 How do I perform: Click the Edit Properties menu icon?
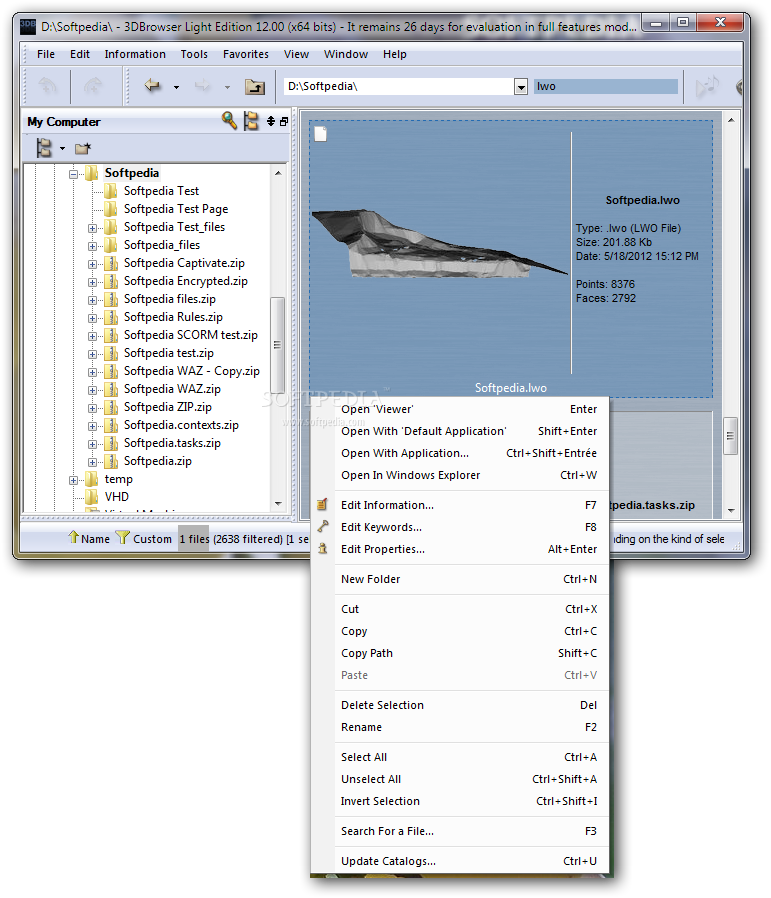click(x=322, y=549)
